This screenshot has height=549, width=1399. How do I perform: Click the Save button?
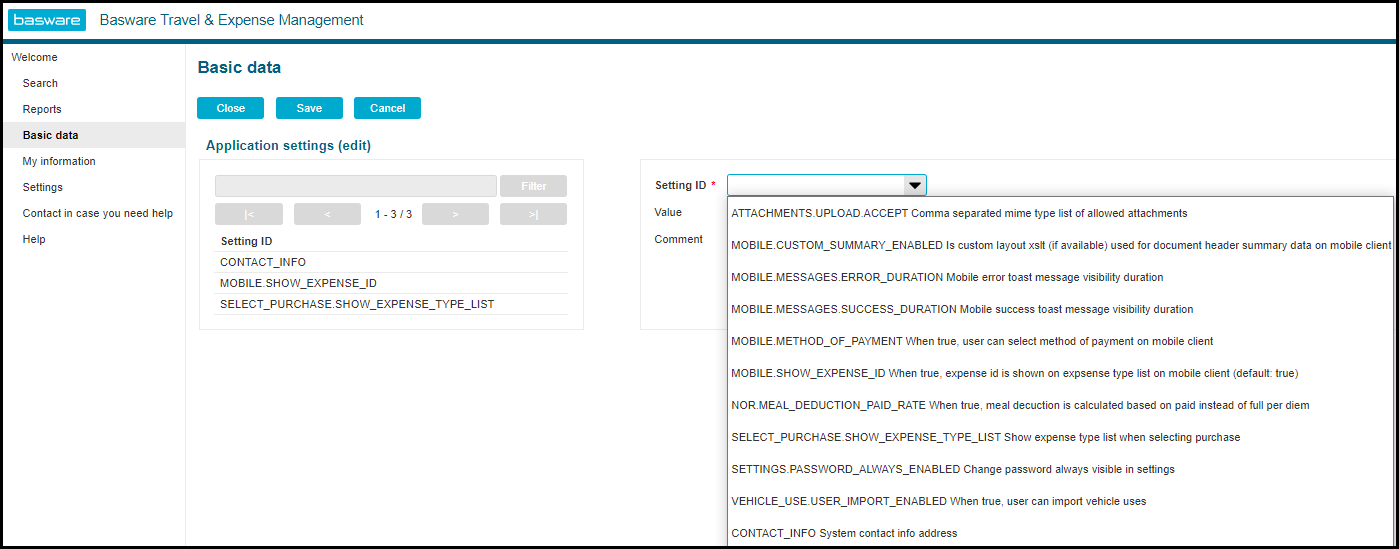pyautogui.click(x=309, y=108)
